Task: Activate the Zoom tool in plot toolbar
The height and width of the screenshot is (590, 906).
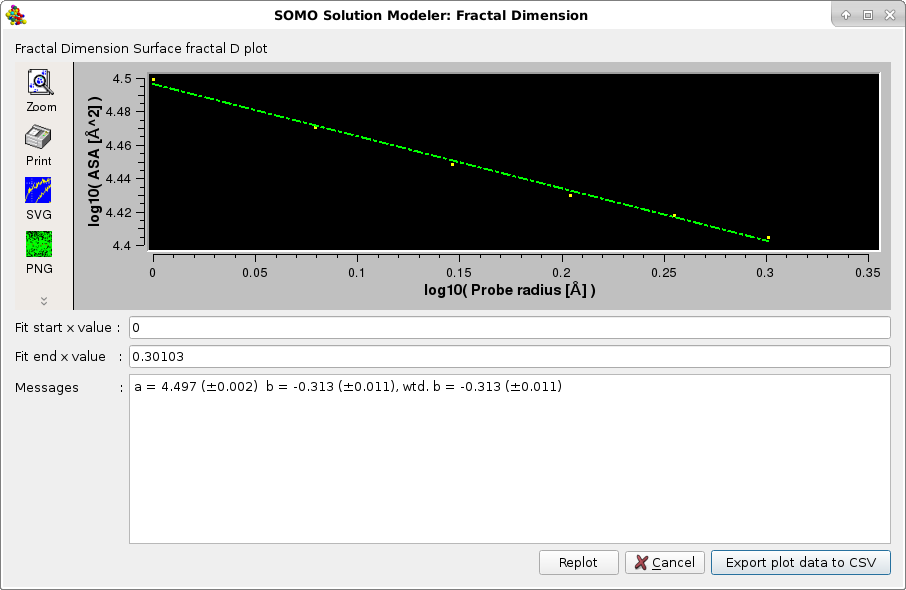Action: click(41, 89)
